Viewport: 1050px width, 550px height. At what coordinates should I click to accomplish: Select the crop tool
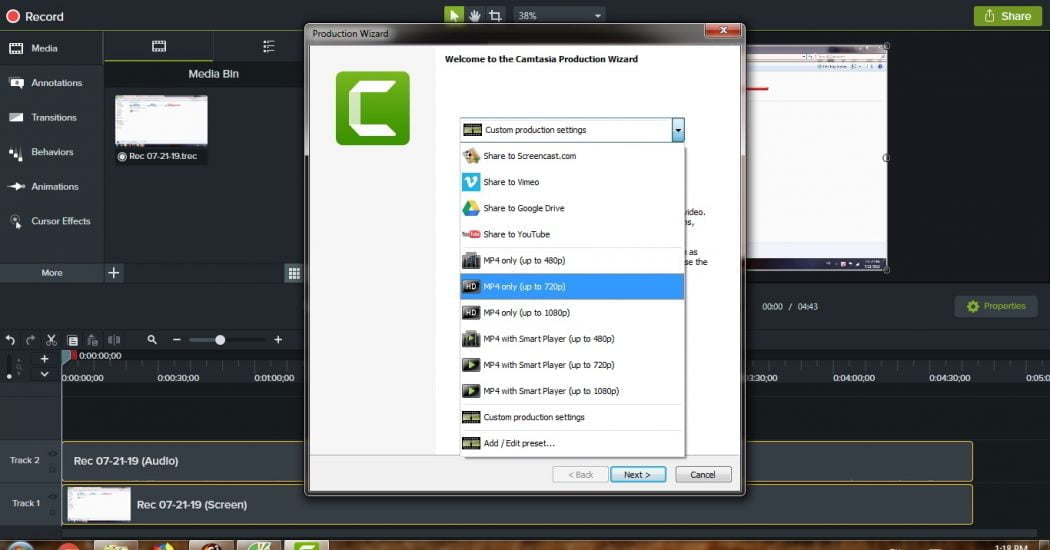click(496, 15)
